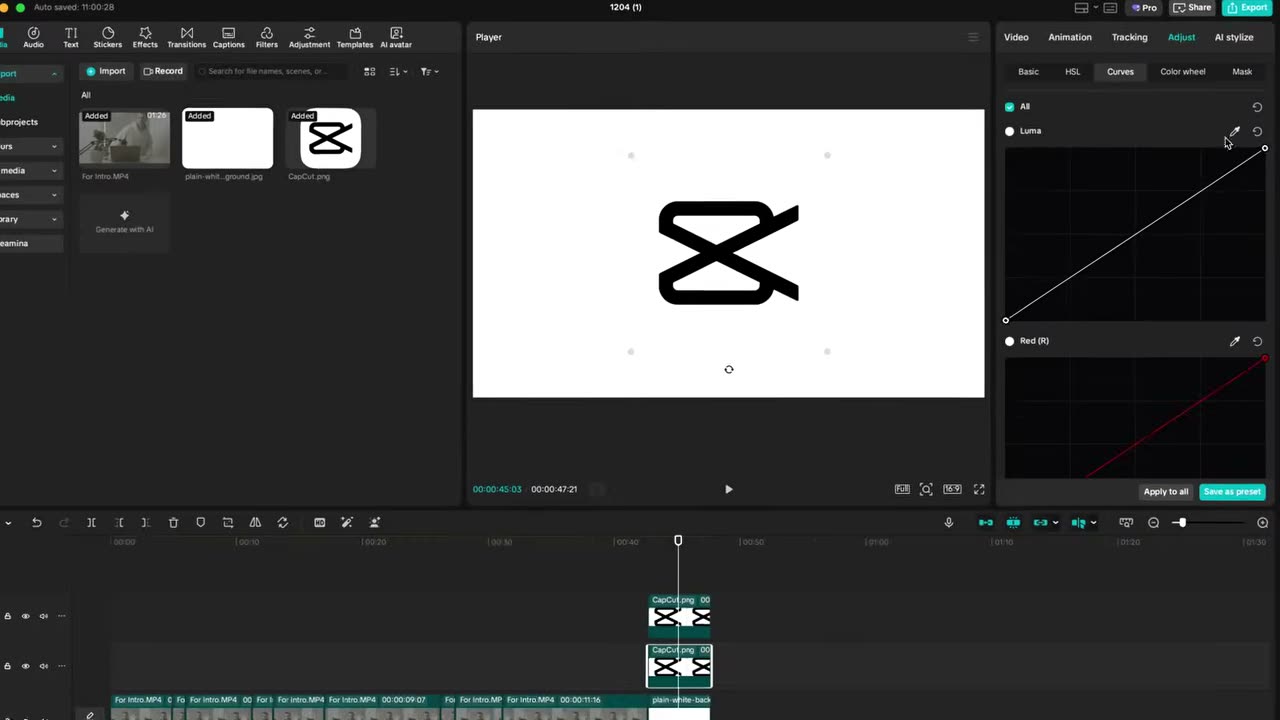Image resolution: width=1280 pixels, height=720 pixels.
Task: Switch to the Animation tab
Action: (x=1070, y=37)
